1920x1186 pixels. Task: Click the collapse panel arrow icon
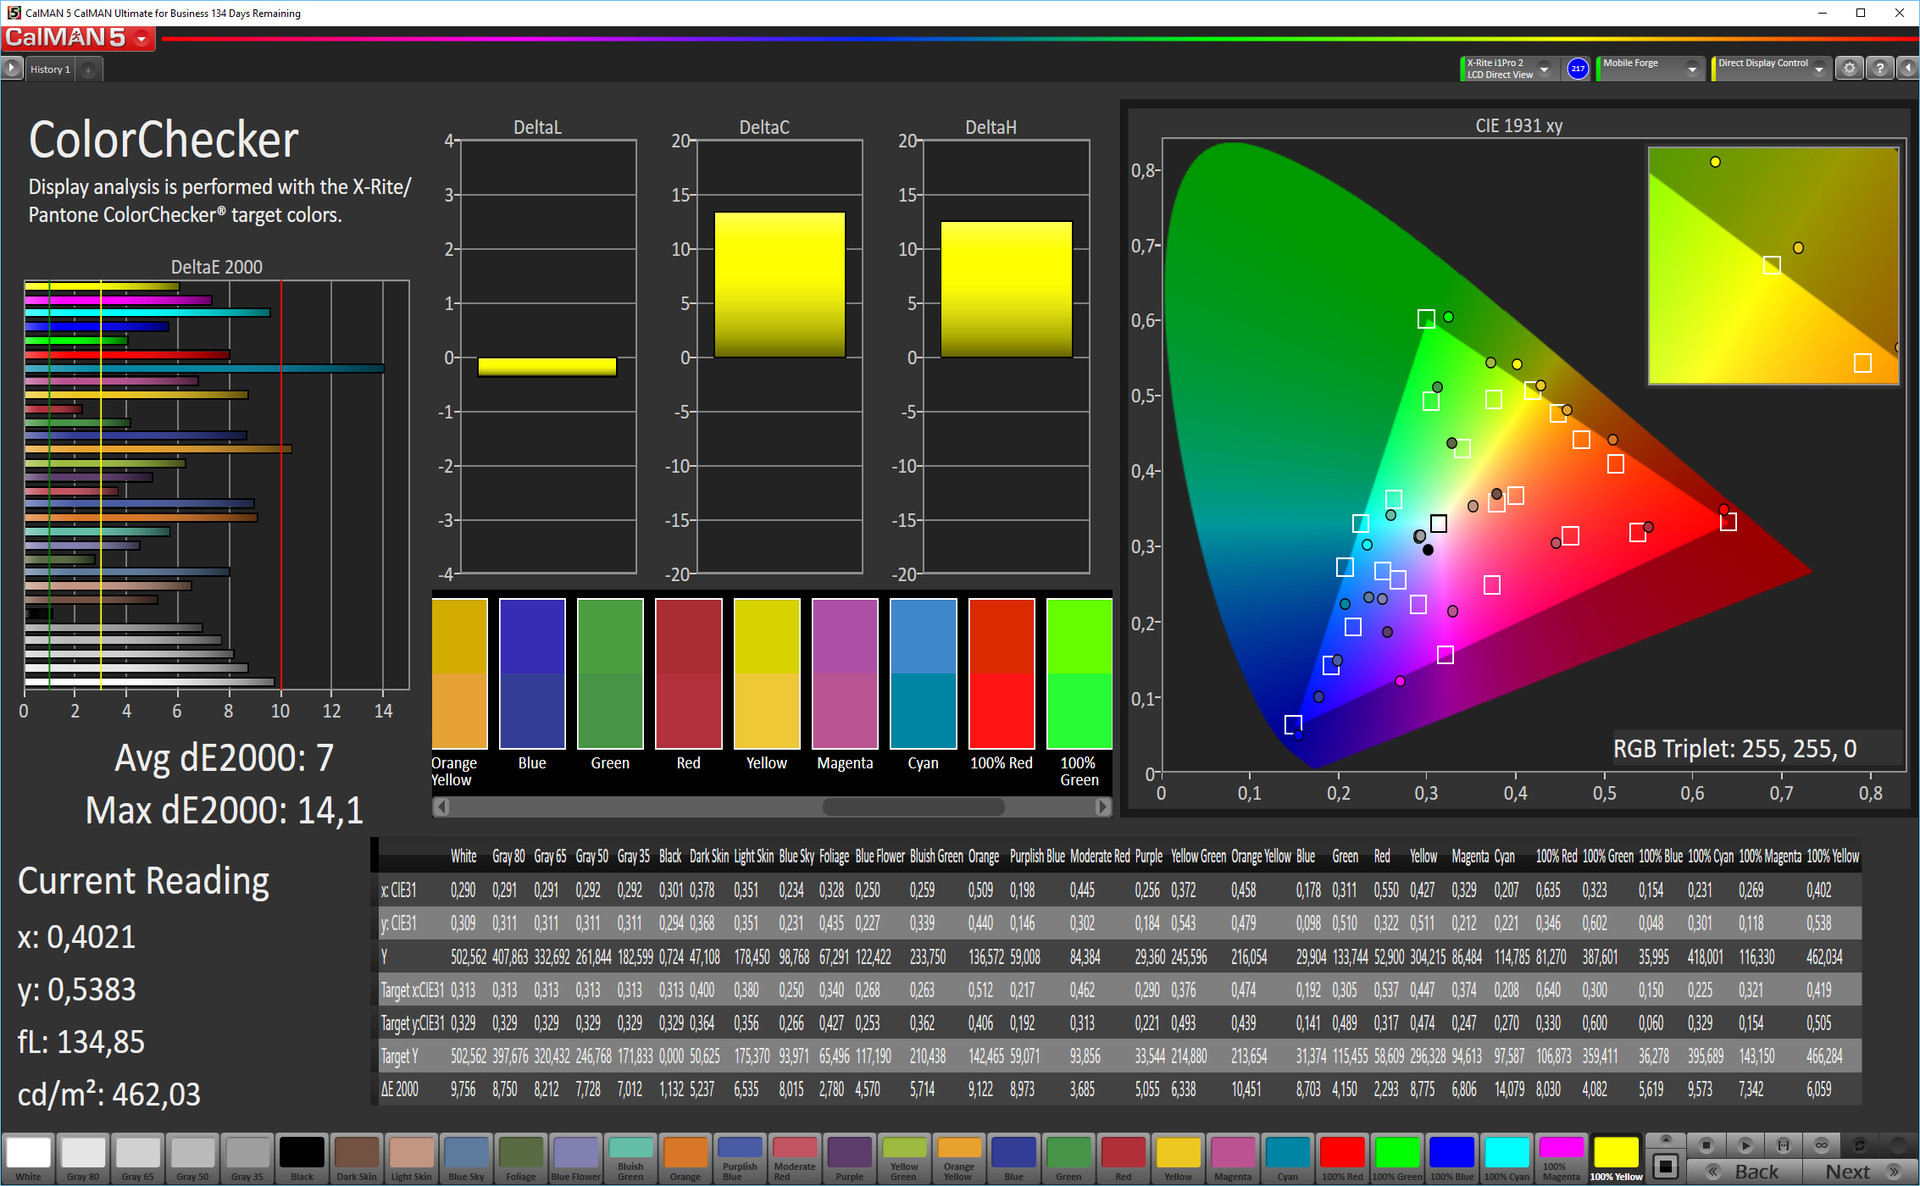click(1907, 68)
